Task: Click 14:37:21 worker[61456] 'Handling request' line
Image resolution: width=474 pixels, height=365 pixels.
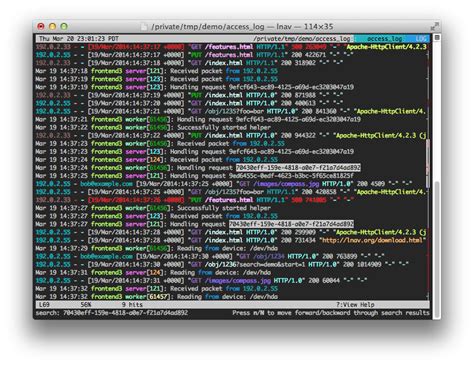Action: (x=198, y=119)
